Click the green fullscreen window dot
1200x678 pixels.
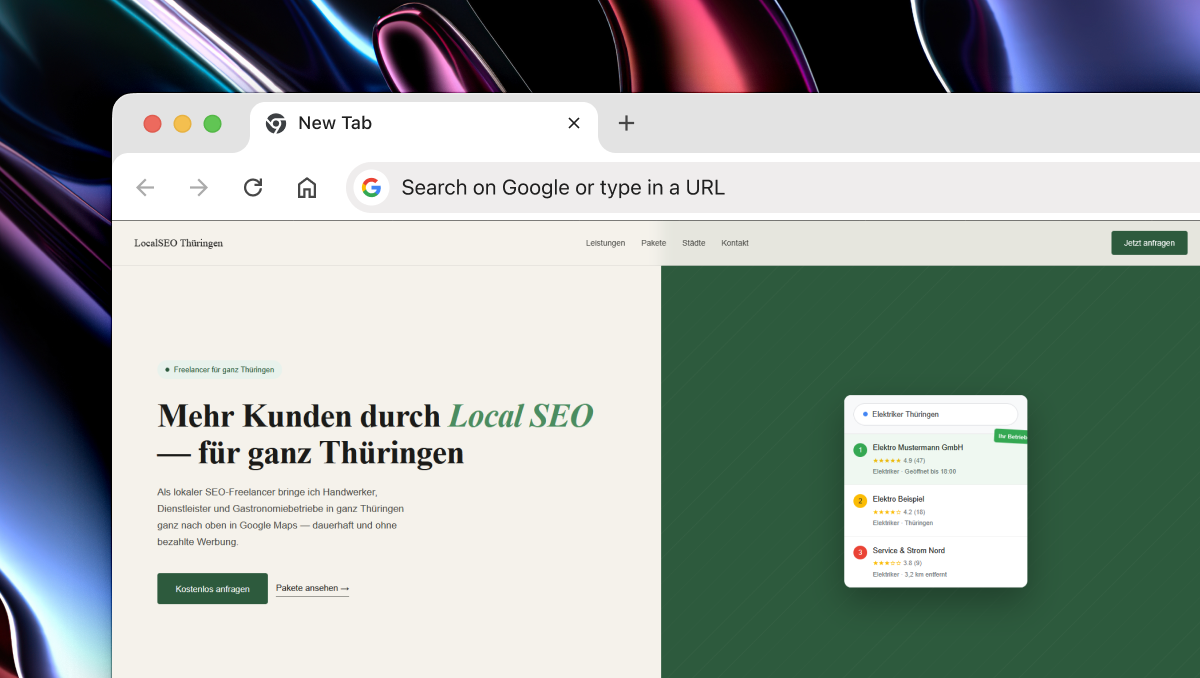[x=212, y=124]
